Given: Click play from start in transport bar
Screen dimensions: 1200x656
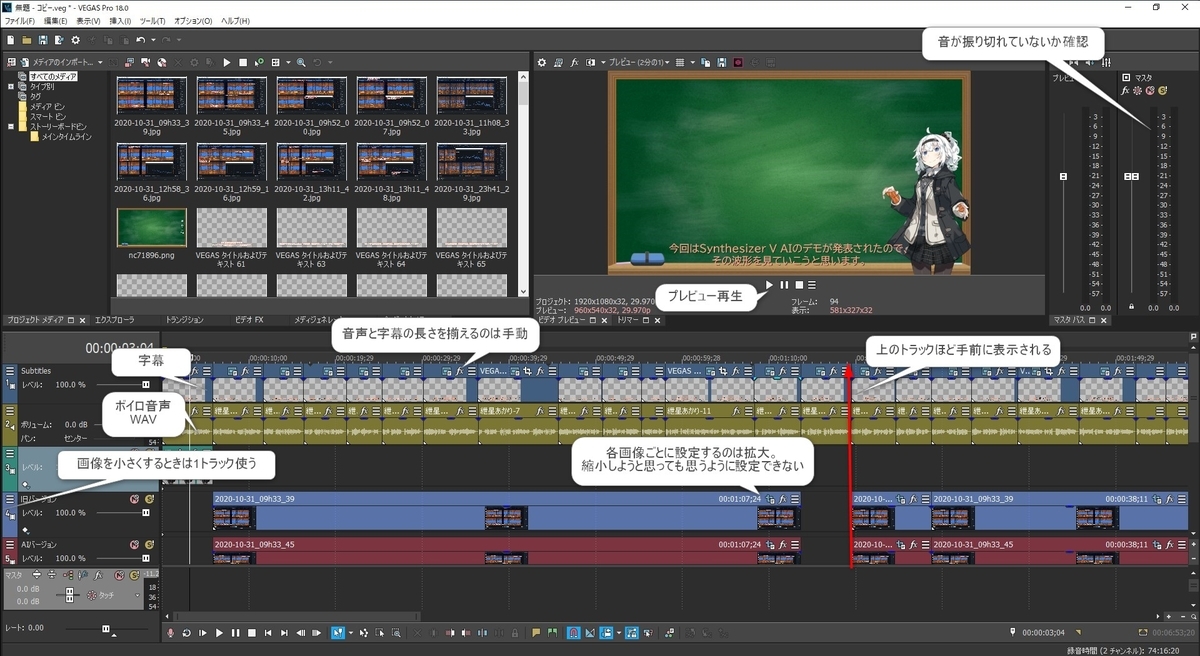Looking at the screenshot, I should pyautogui.click(x=202, y=633).
